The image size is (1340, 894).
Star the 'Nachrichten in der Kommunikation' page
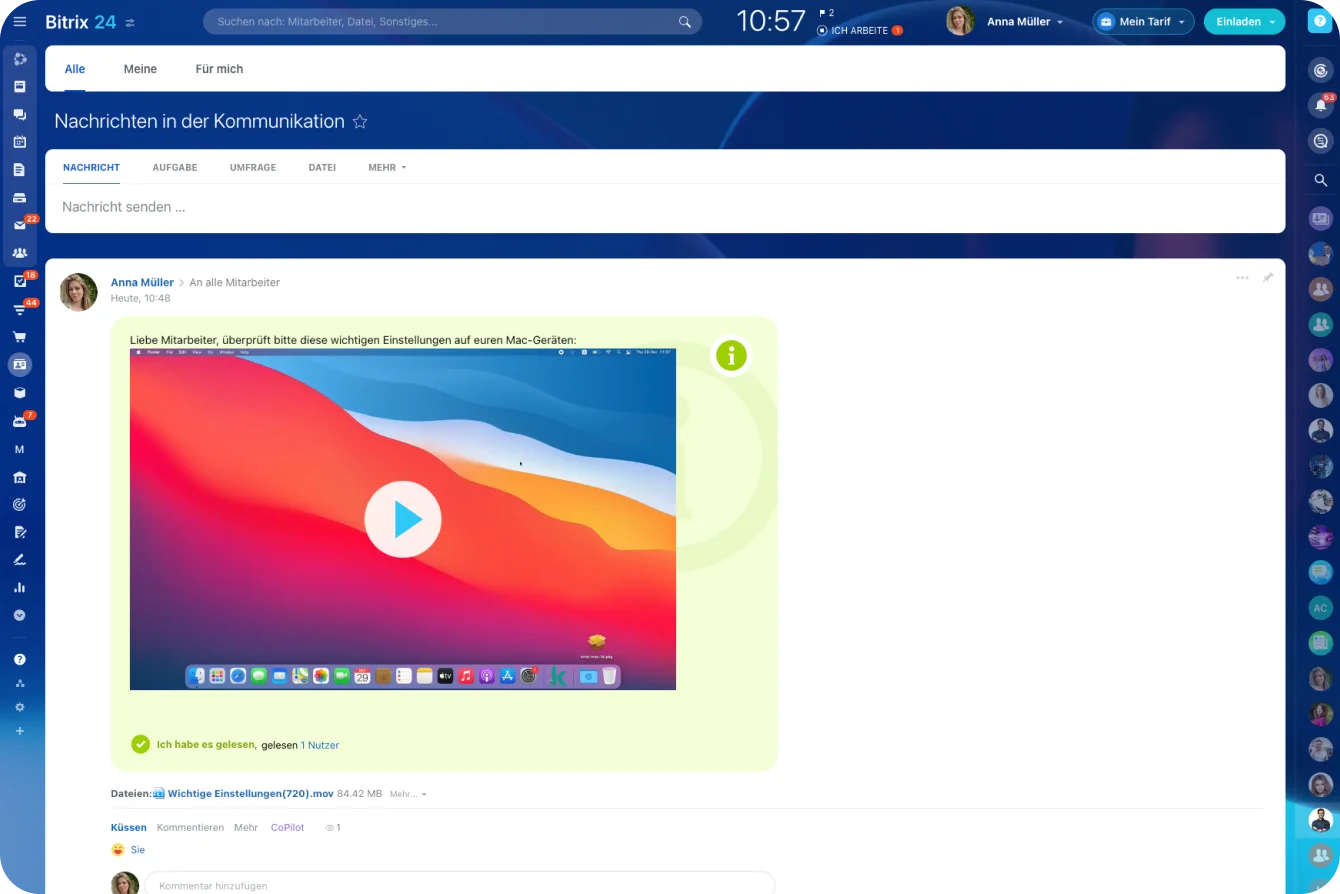(x=360, y=121)
